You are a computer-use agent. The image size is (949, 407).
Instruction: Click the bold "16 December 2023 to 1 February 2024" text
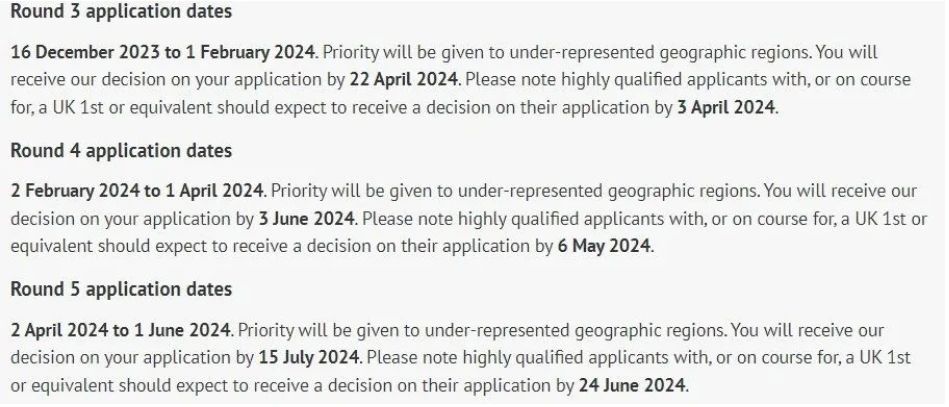163,52
